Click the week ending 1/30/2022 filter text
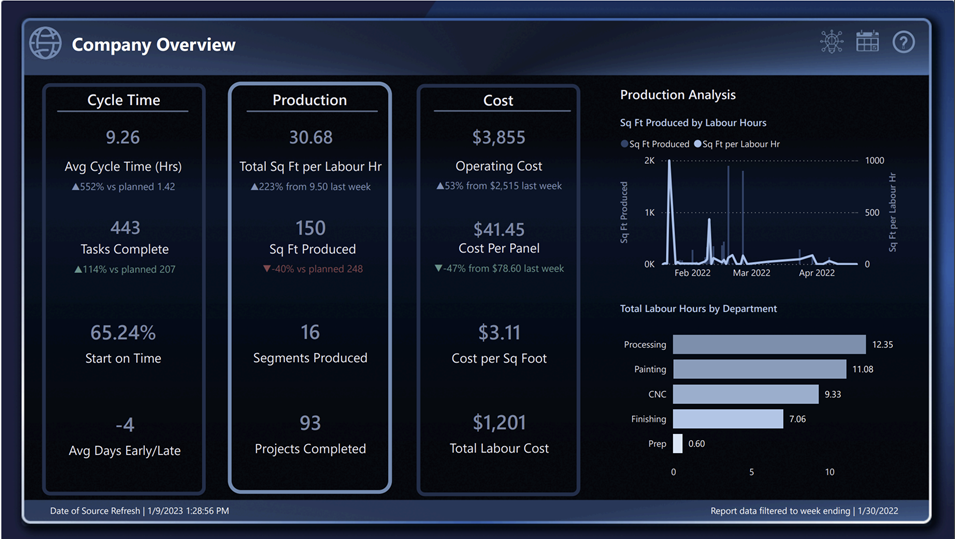The height and width of the screenshot is (539, 955). (x=804, y=511)
